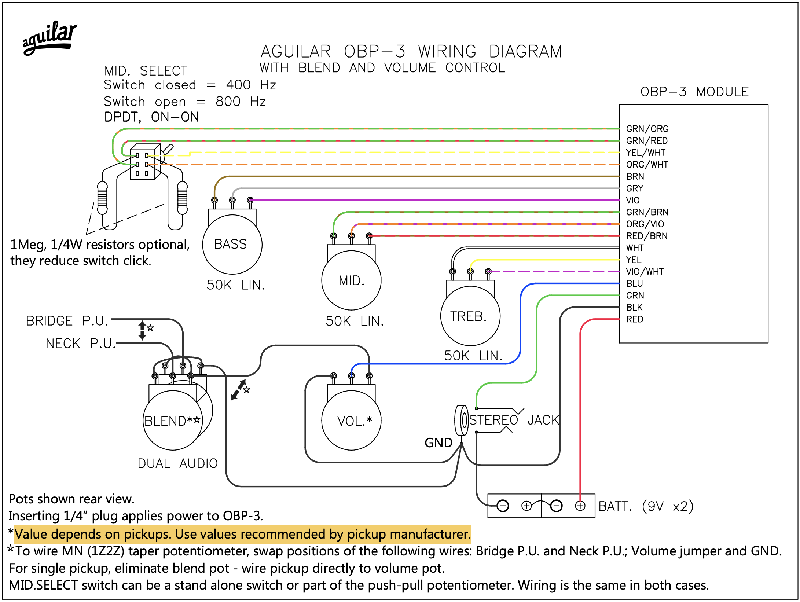Viewport: 800px width, 602px height.
Task: Click 'they reduce switch click.' text
Action: [81, 261]
